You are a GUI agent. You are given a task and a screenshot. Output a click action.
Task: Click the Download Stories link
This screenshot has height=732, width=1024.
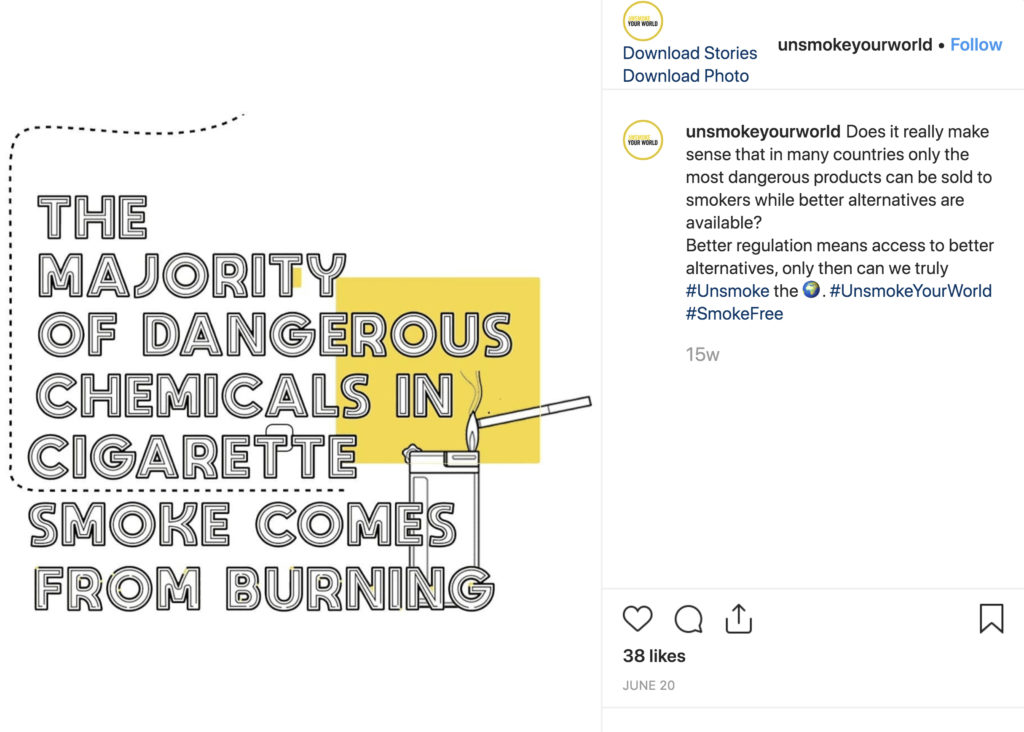pyautogui.click(x=690, y=53)
